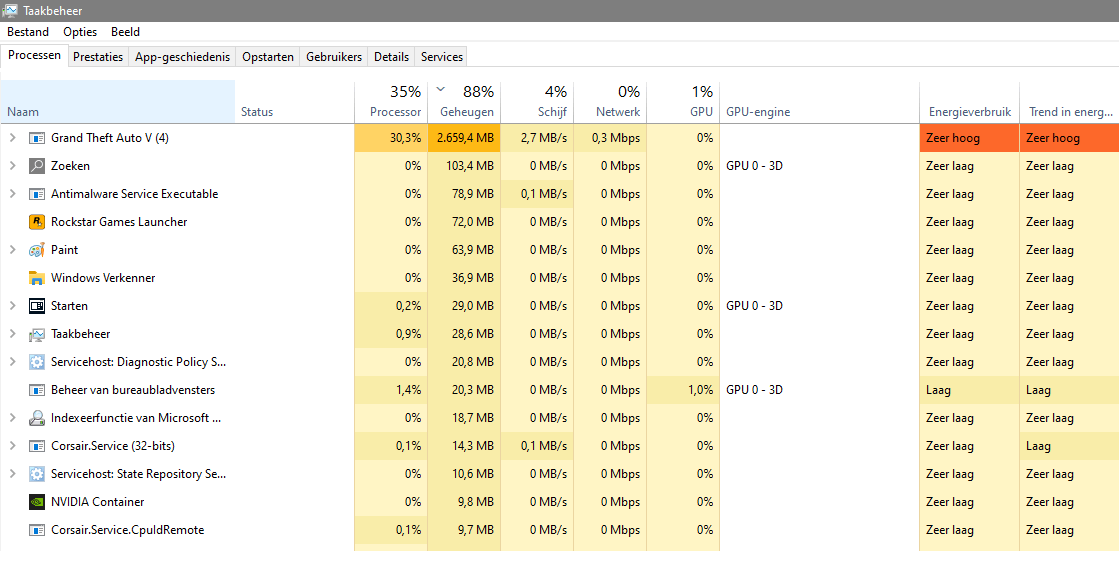The width and height of the screenshot is (1119, 578).
Task: Click the Taakbeheer process icon
Action: [37, 334]
